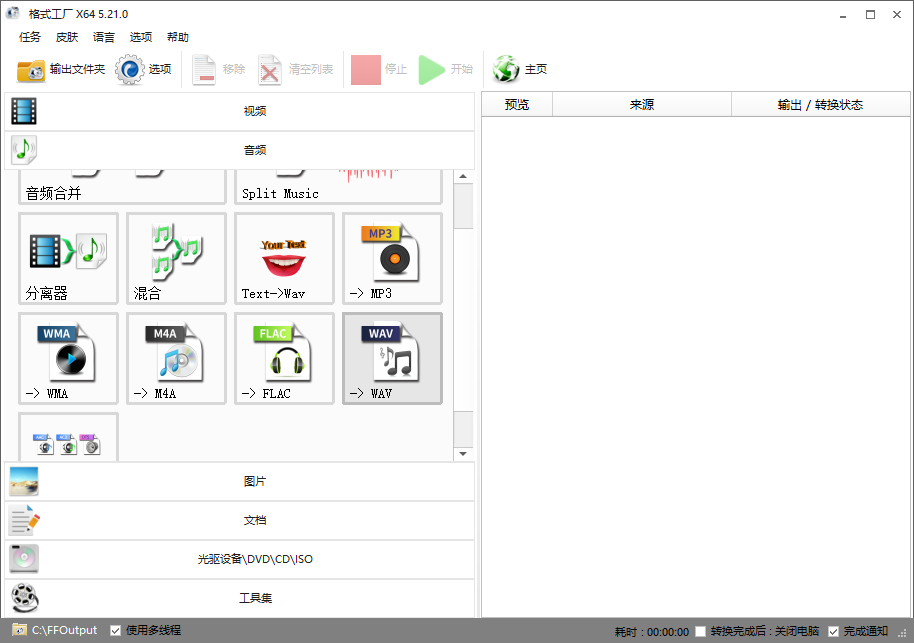Viewport: 914px width, 643px height.
Task: Open the 分离器 audio splitter tool
Action: [x=68, y=258]
